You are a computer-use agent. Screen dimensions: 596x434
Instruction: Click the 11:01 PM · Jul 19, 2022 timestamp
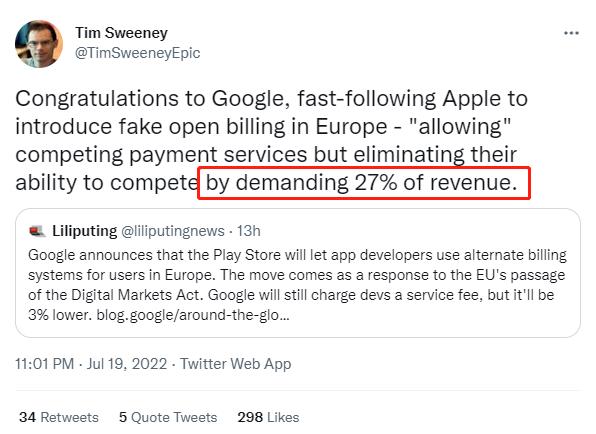(91, 364)
